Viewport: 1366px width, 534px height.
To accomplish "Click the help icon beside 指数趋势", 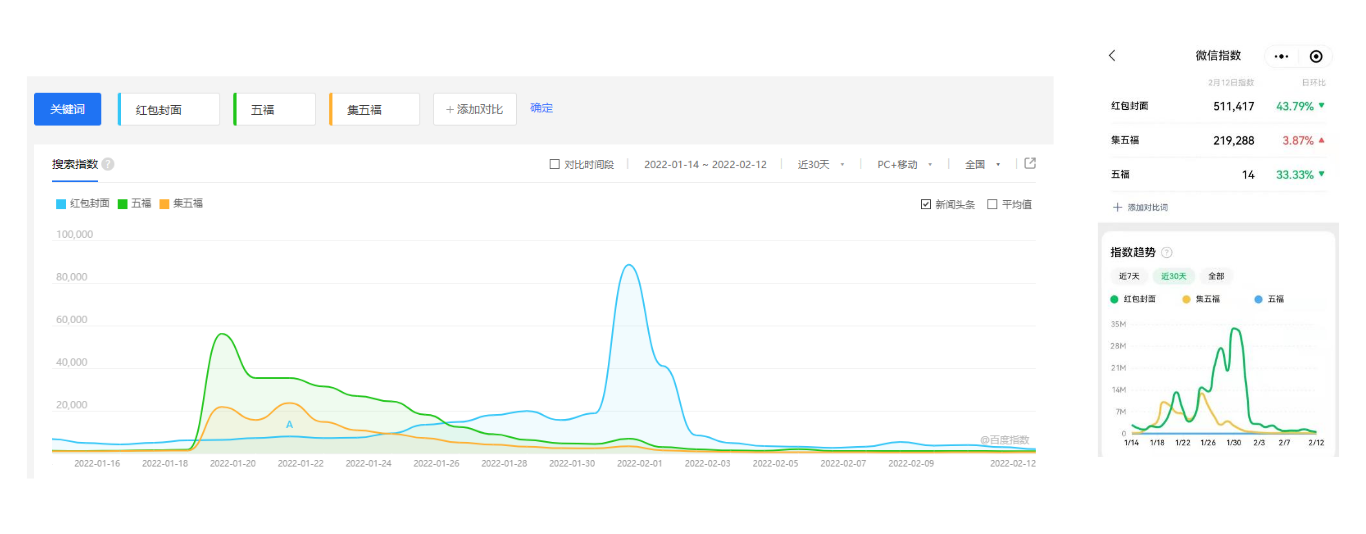I will tap(1167, 253).
